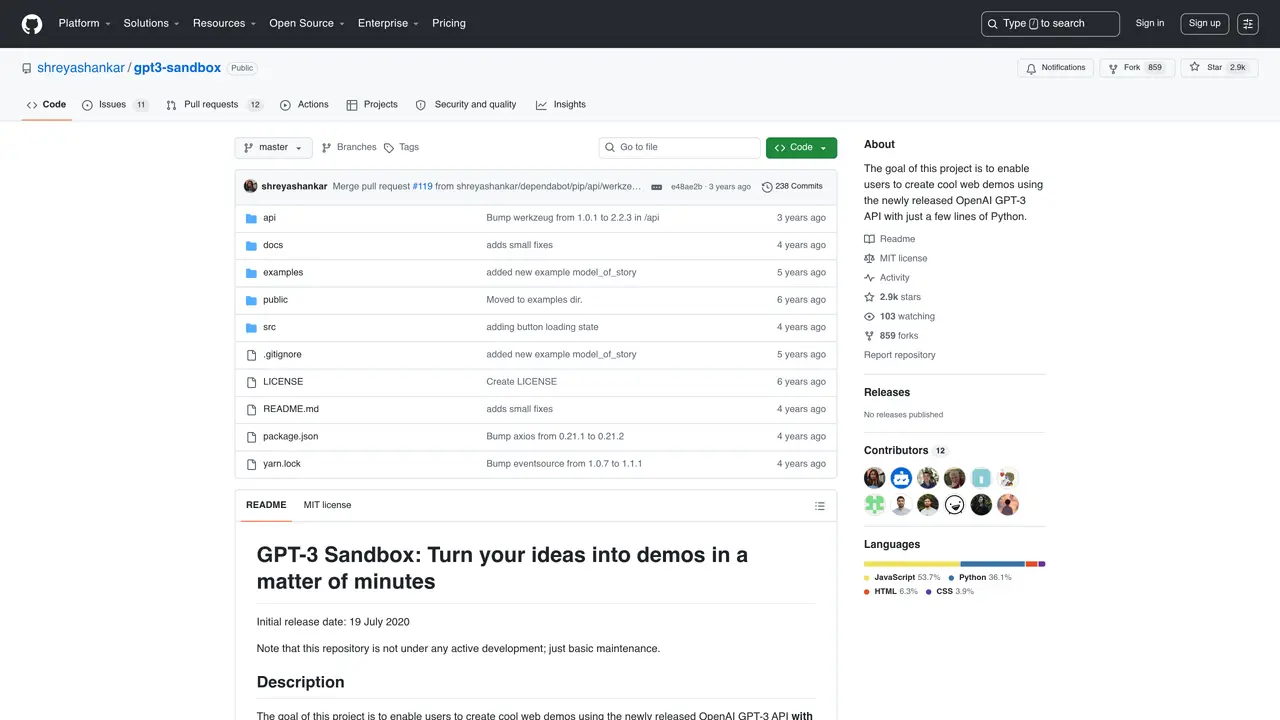Switch to the Projects tab
This screenshot has width=1280, height=720.
[x=372, y=105]
